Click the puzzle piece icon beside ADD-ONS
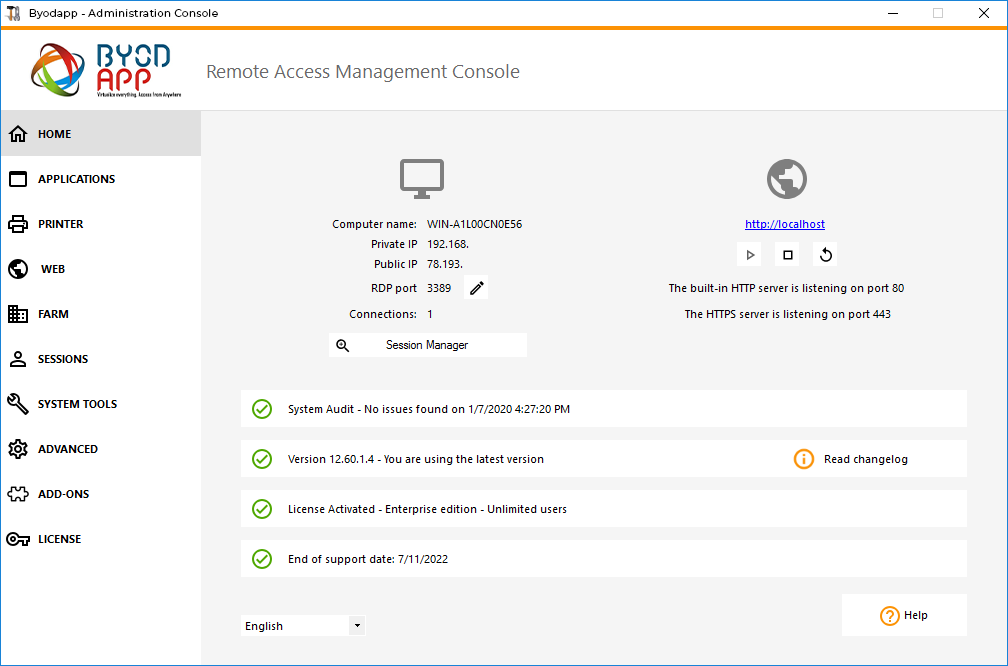This screenshot has height=666, width=1008. click(x=18, y=494)
